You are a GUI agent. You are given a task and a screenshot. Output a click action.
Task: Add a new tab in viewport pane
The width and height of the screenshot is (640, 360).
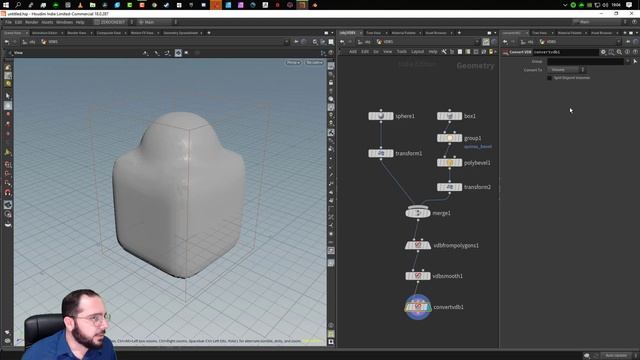click(209, 33)
